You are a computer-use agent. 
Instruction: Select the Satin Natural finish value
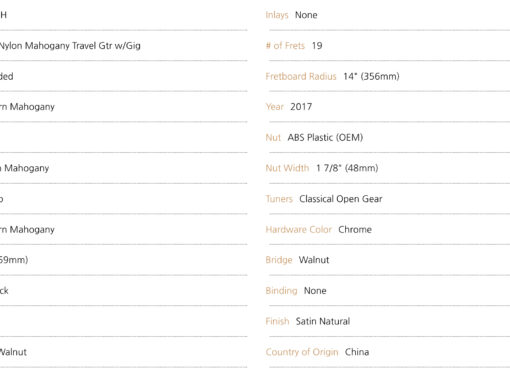click(x=323, y=321)
